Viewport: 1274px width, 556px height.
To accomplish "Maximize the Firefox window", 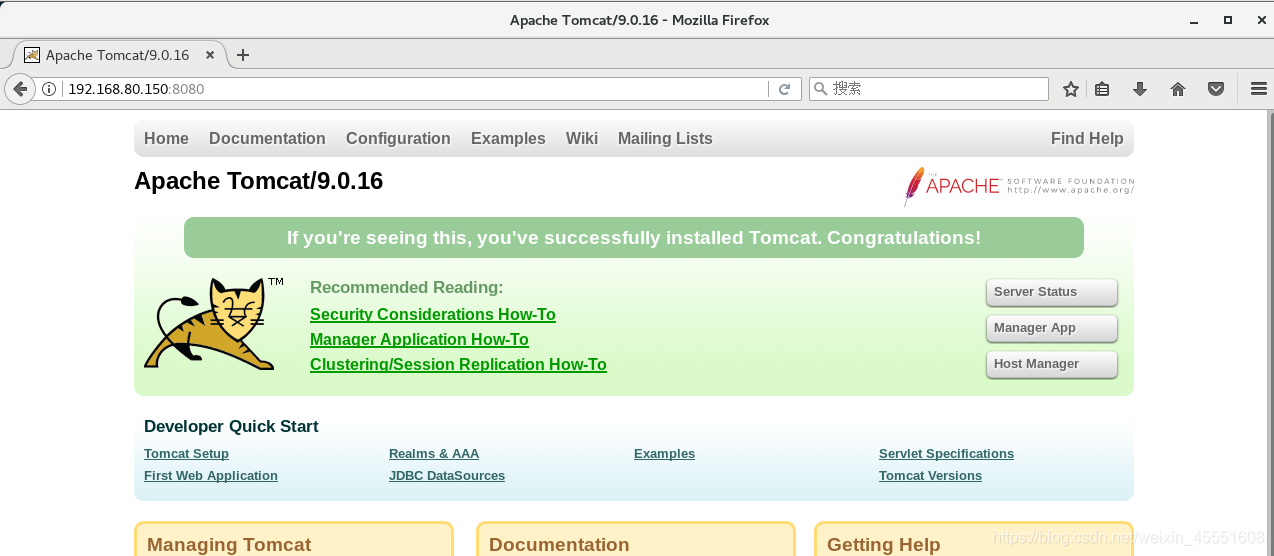I will tap(1227, 20).
